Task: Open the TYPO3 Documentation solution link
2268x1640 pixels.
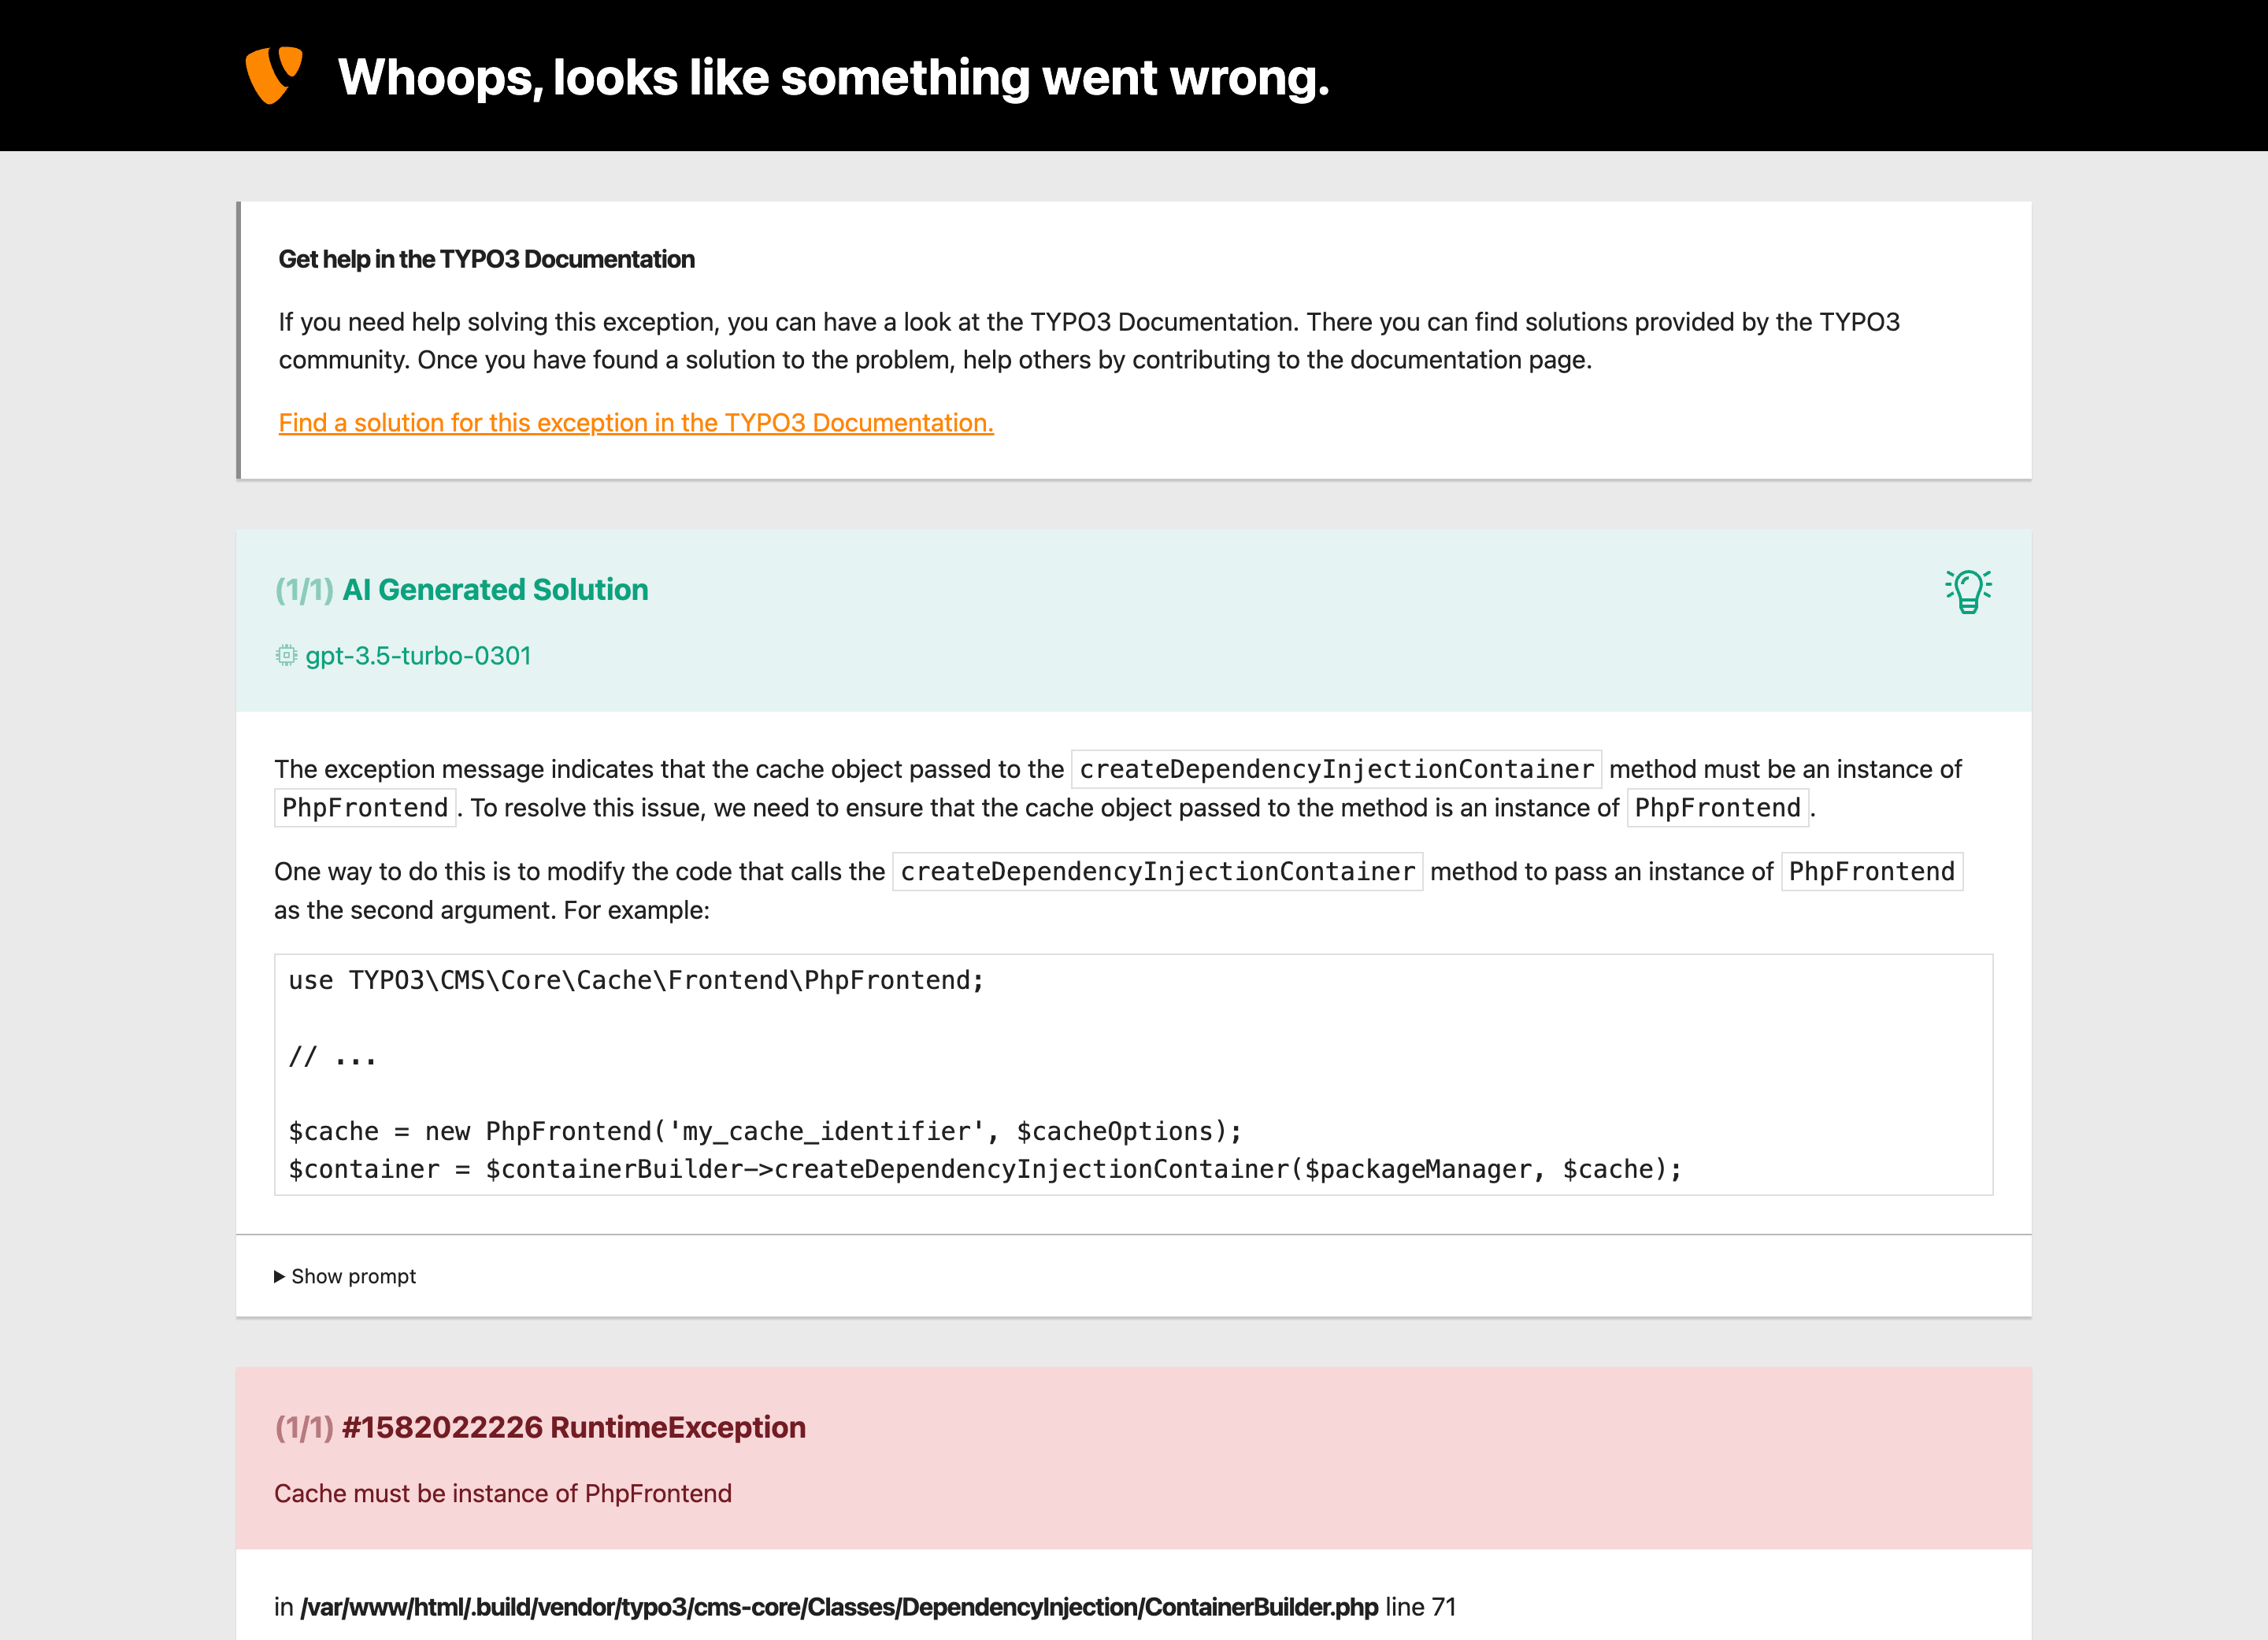Action: point(636,422)
